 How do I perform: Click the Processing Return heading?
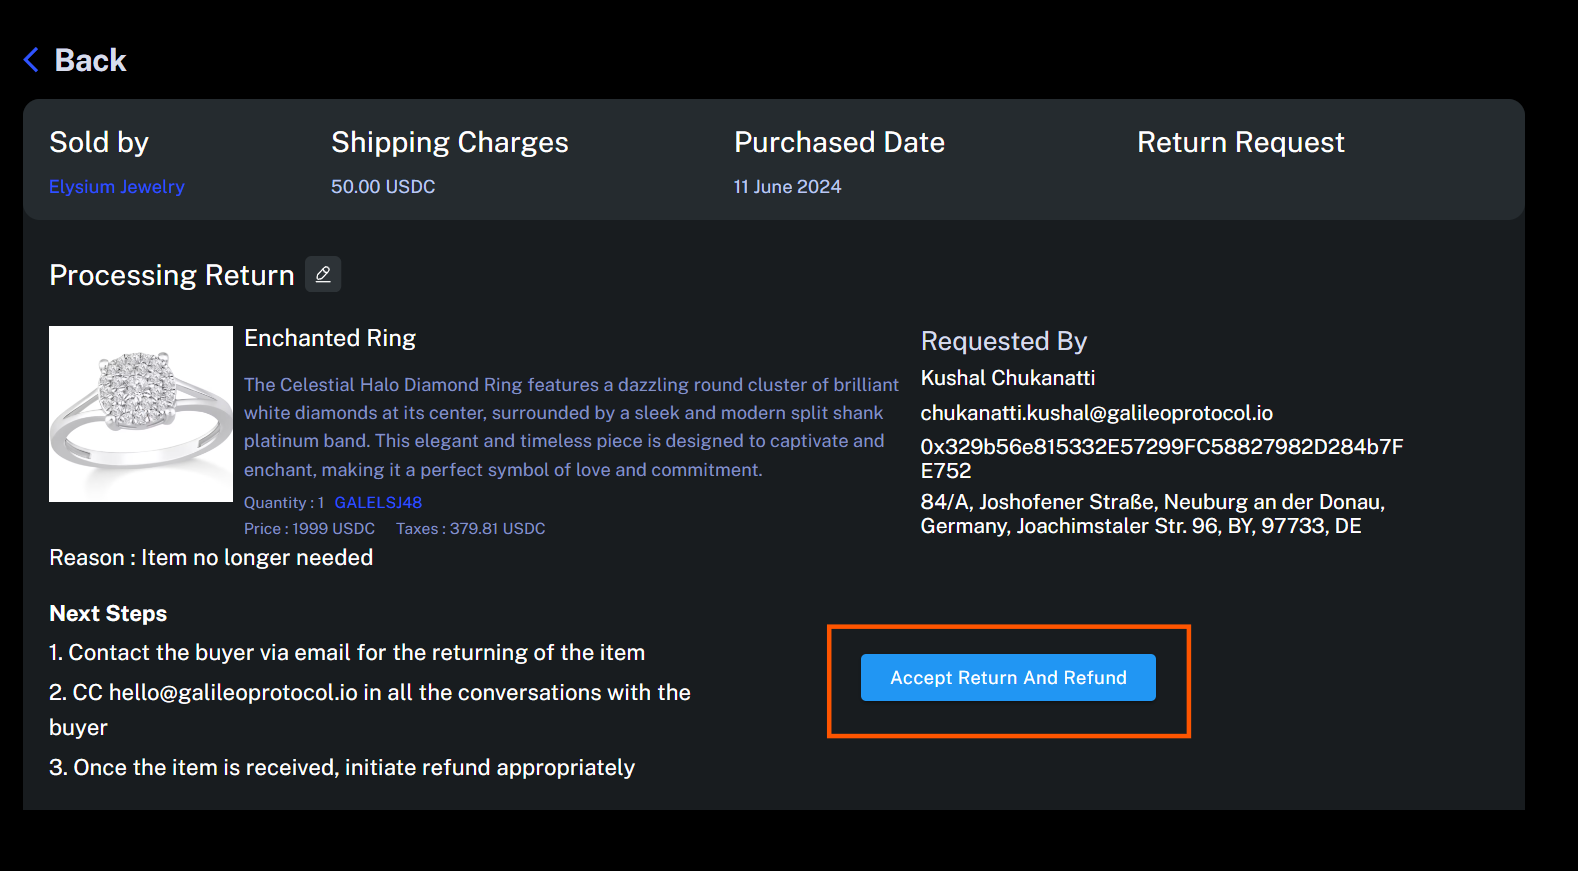click(172, 275)
